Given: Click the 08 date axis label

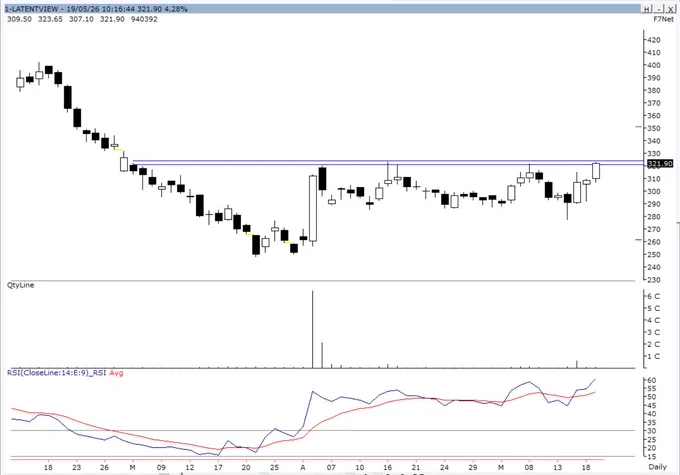Looking at the screenshot, I should click(529, 467).
